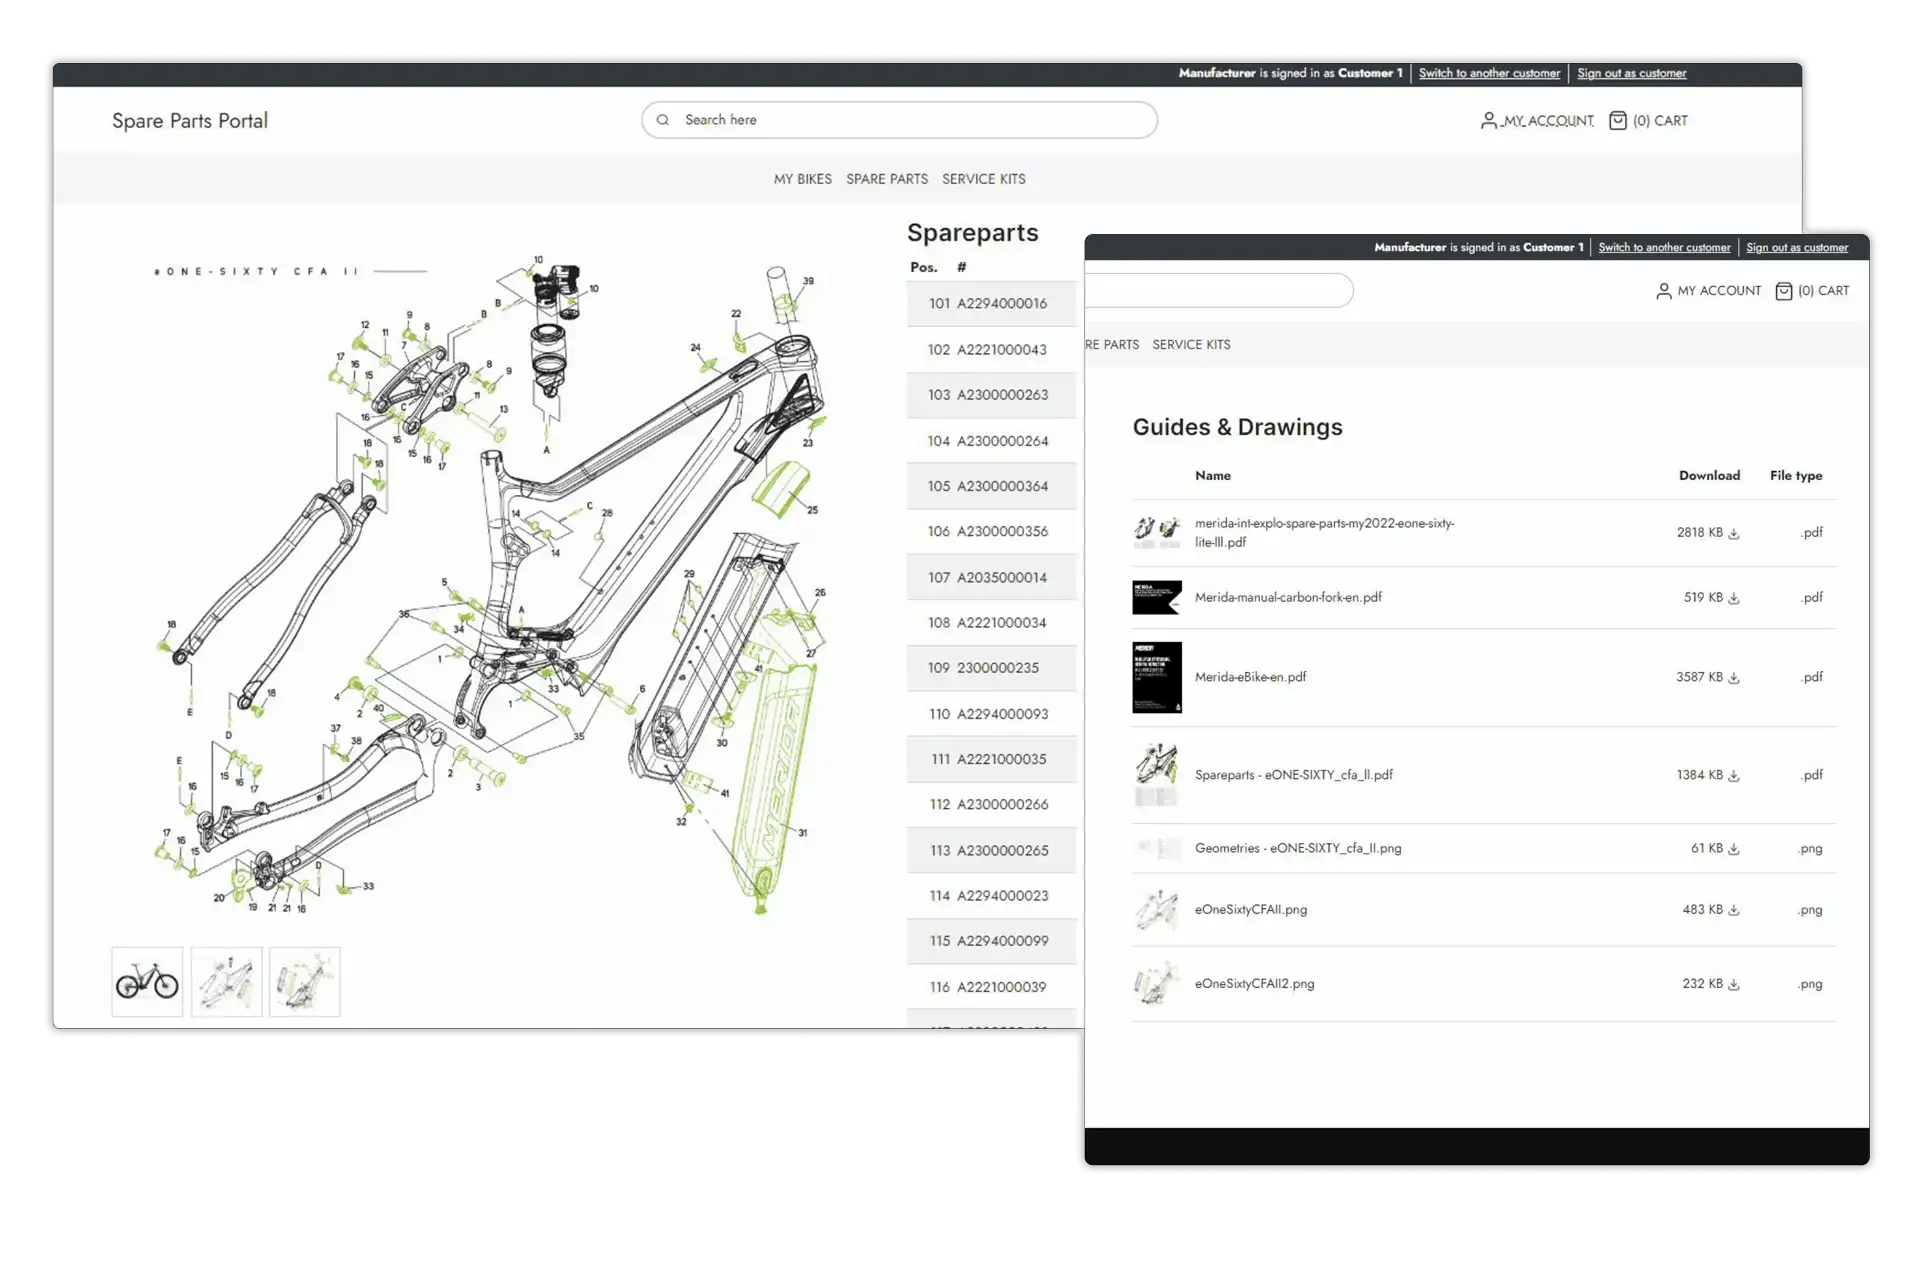
Task: Click Sign out as customer in front window
Action: (1797, 248)
